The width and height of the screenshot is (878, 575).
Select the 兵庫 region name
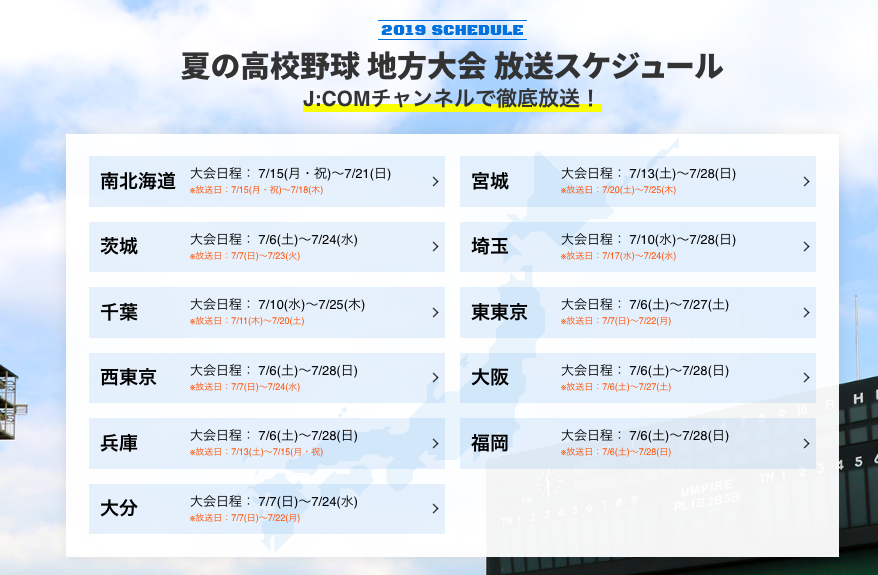(x=119, y=443)
